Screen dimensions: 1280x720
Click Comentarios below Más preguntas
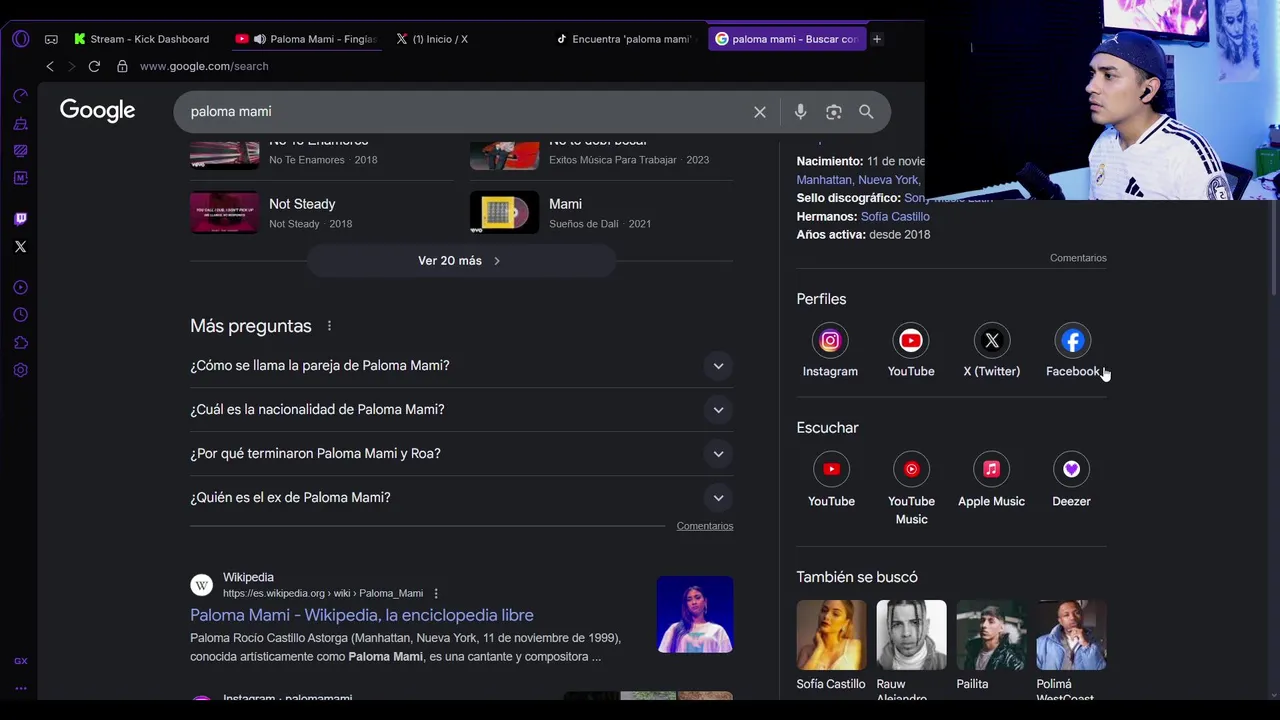tap(705, 526)
